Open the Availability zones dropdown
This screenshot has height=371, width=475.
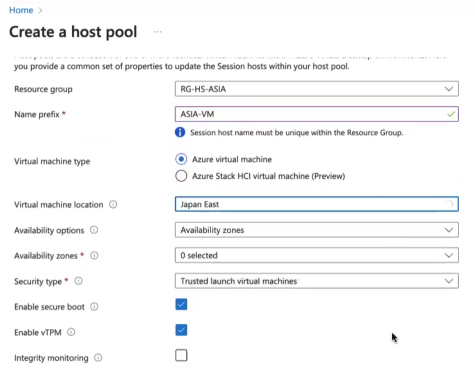coord(316,255)
